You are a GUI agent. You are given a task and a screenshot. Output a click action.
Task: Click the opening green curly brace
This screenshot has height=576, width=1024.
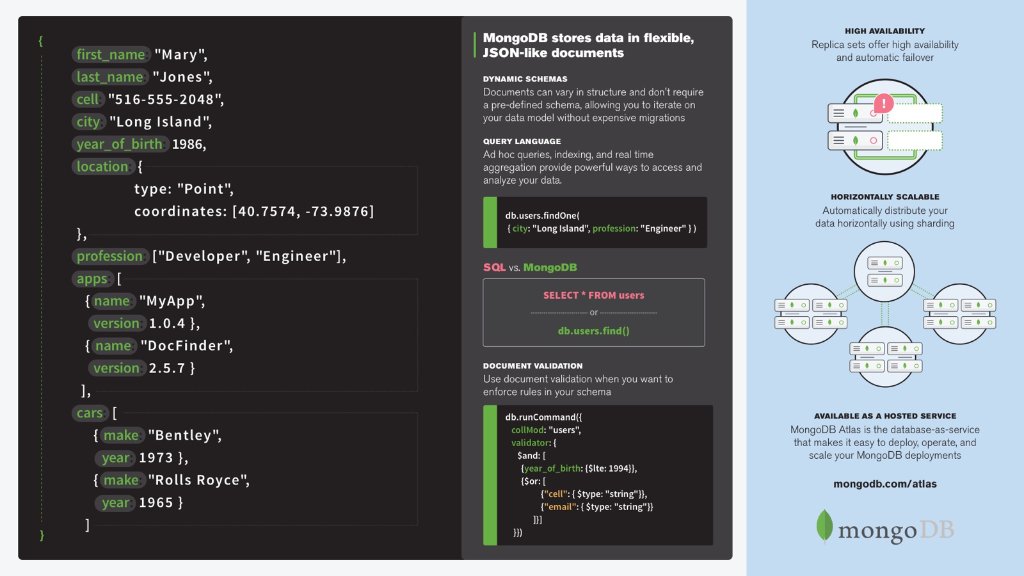tap(40, 40)
